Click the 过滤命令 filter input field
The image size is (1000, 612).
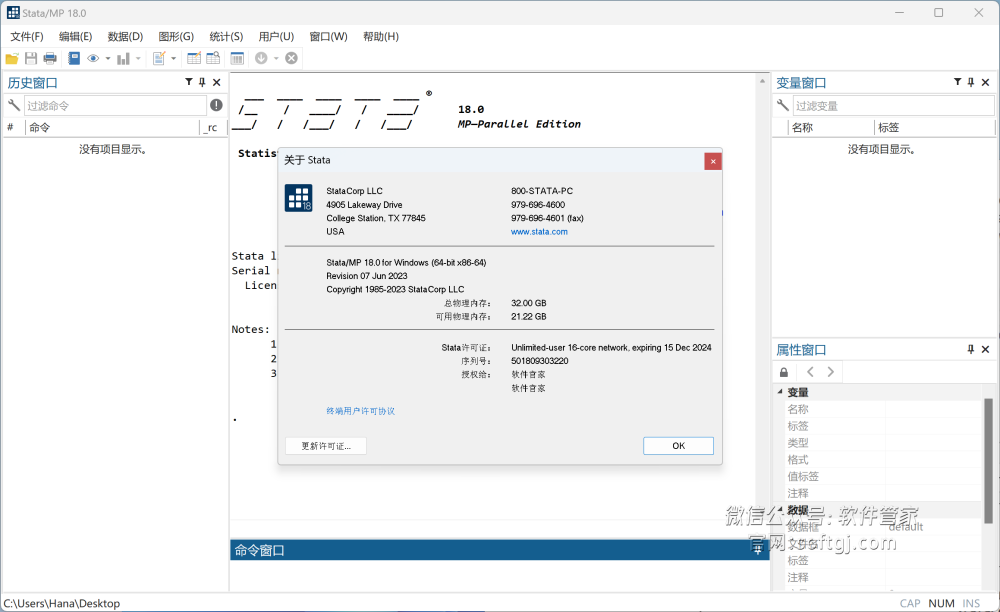[x=115, y=105]
